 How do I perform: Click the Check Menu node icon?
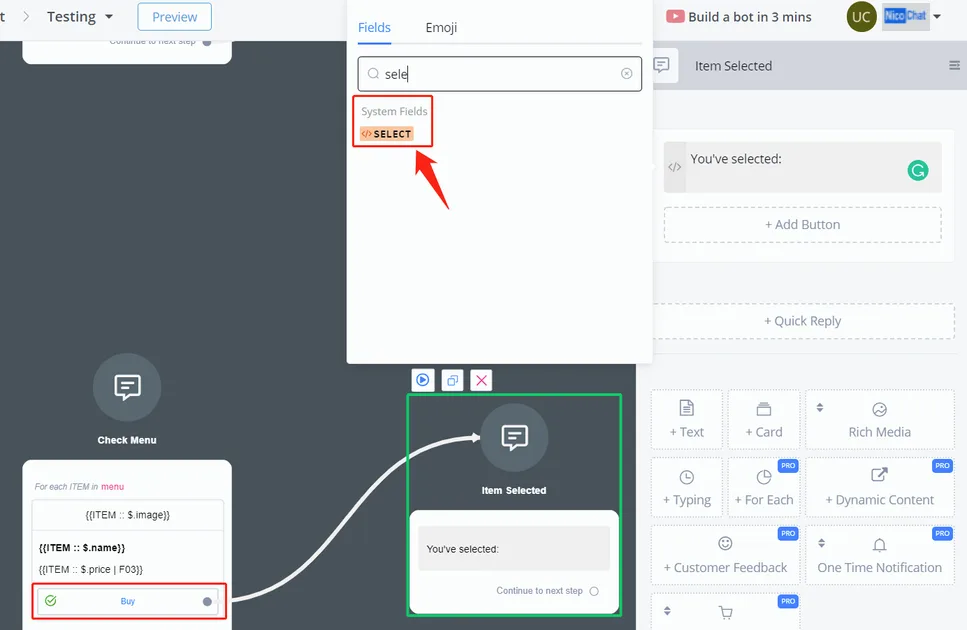127,387
